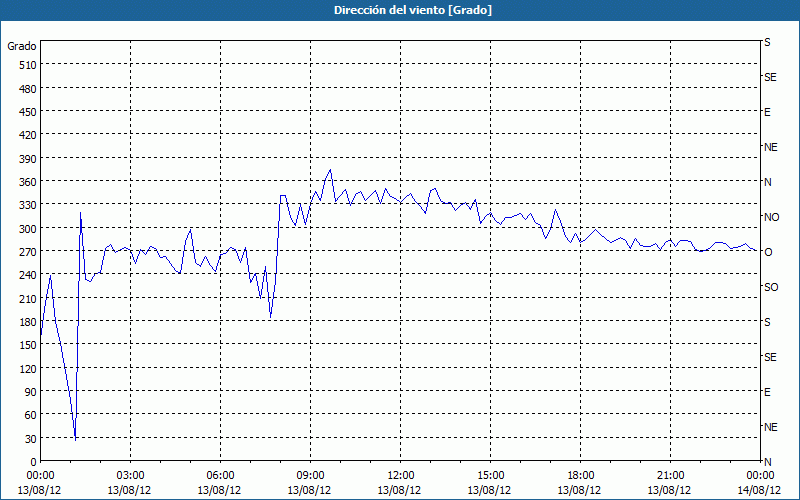Click the 0 label on the degree axis
Image resolution: width=800 pixels, height=500 pixels.
click(34, 462)
